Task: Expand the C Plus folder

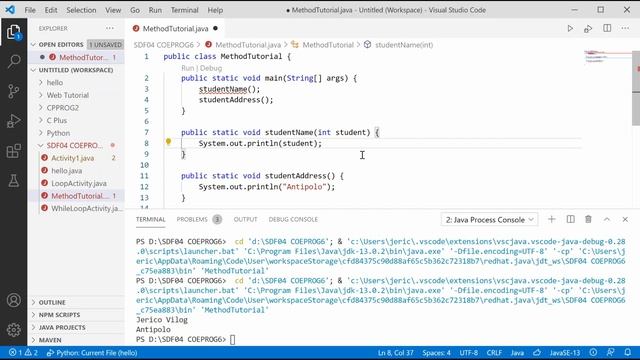Action: tap(77, 120)
